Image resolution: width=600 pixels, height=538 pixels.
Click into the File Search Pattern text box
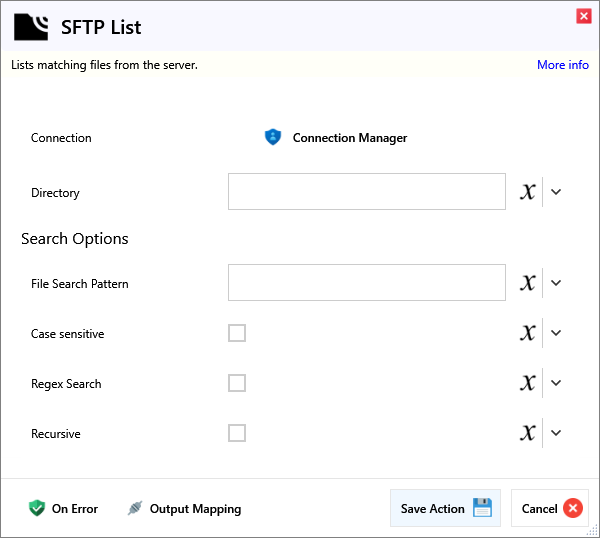tap(366, 283)
